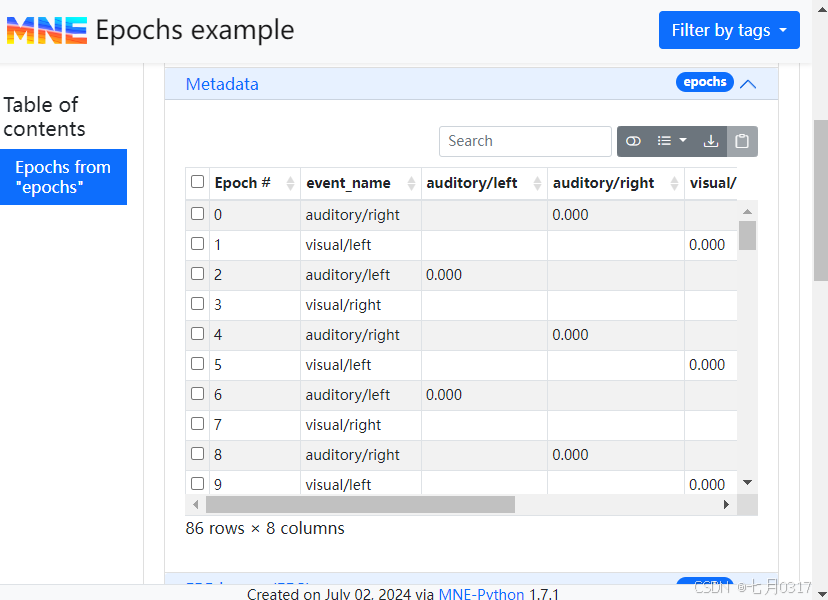Click into the table Search field
Viewport: 828px width, 600px height.
525,142
